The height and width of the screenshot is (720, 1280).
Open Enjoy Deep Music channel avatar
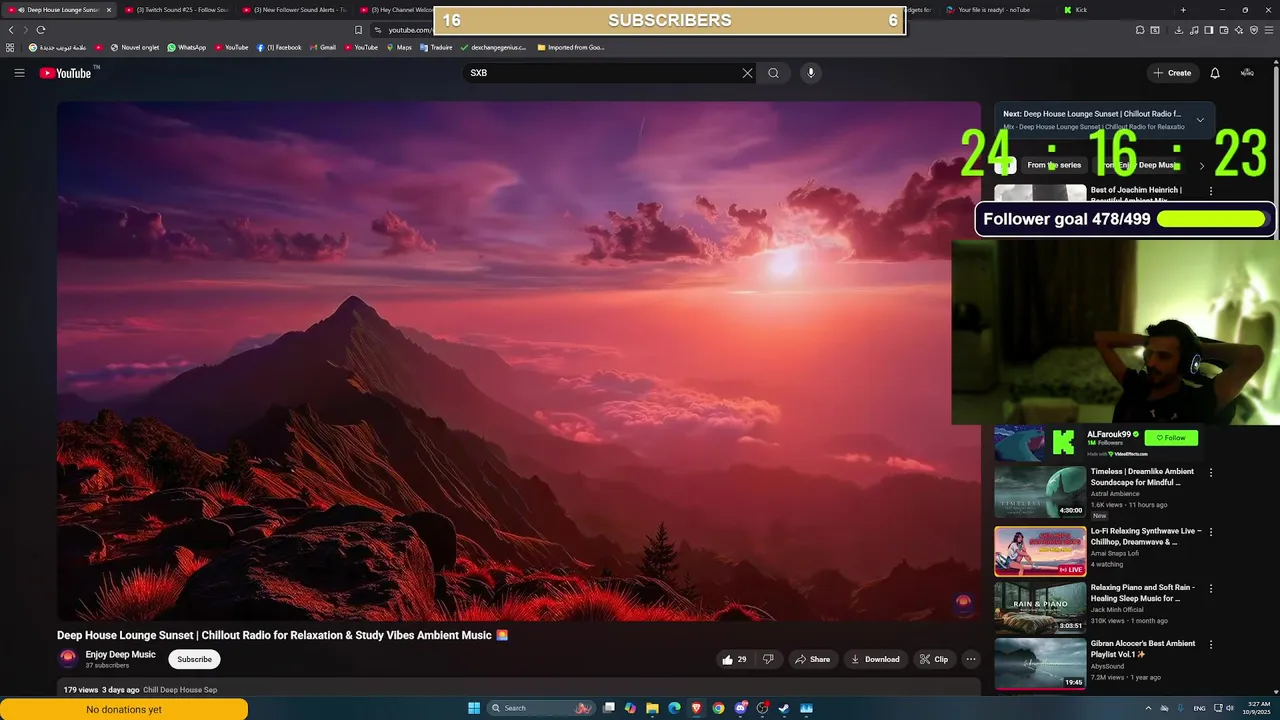pyautogui.click(x=68, y=658)
